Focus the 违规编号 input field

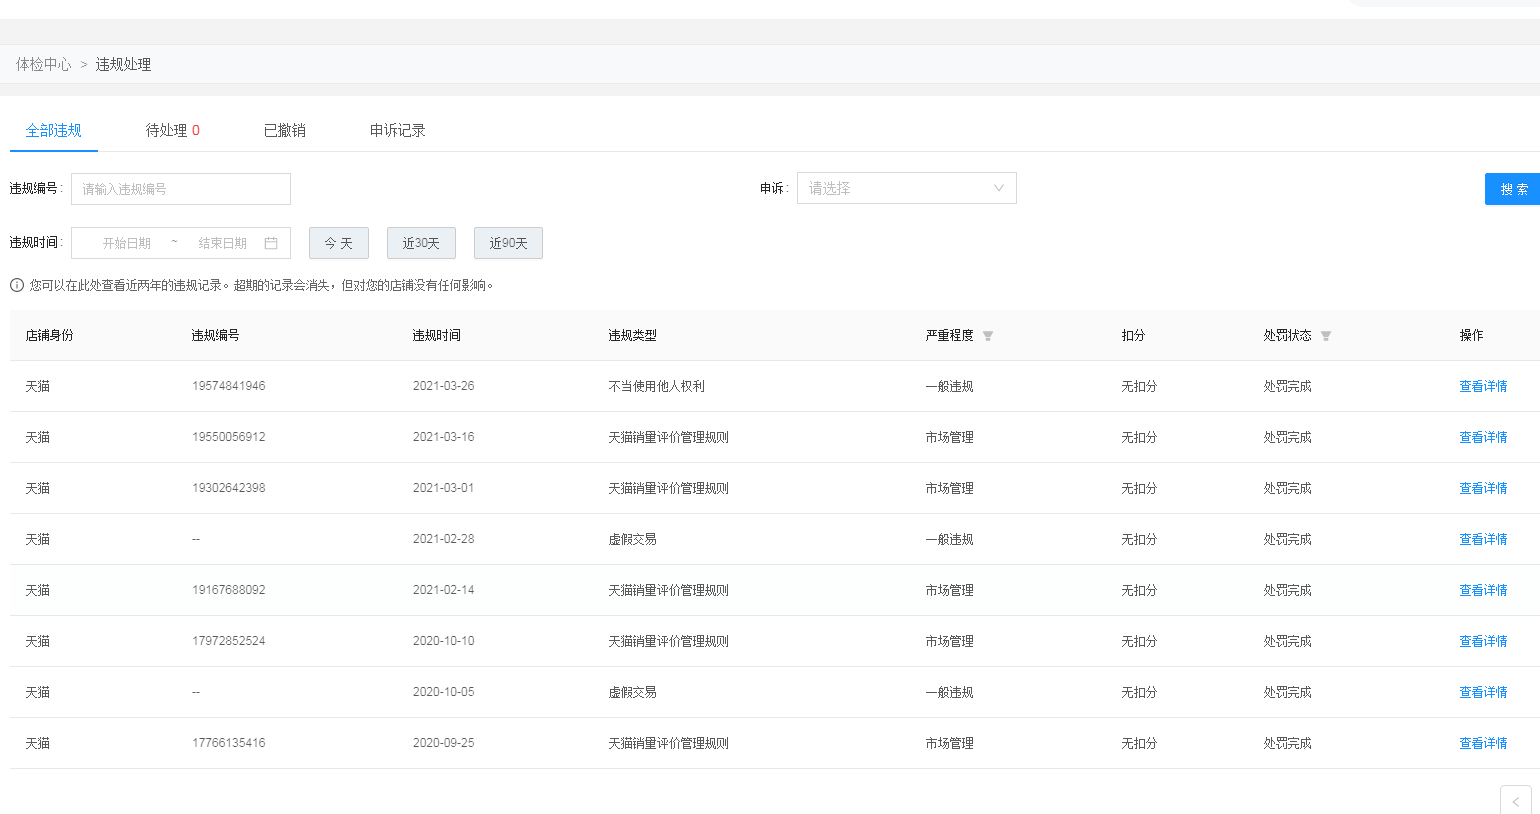pos(181,189)
